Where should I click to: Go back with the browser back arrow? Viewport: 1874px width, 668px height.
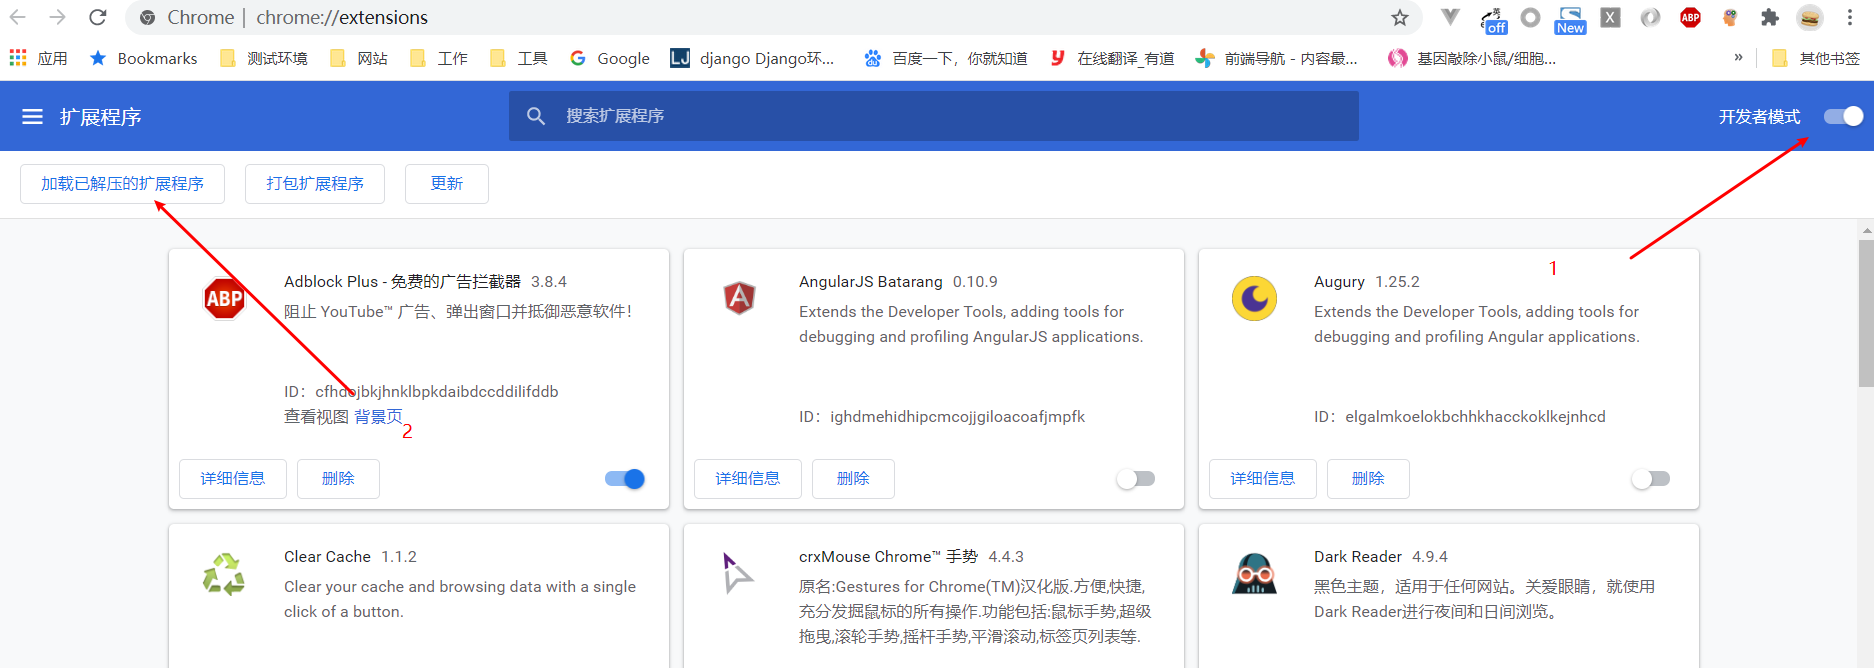point(18,17)
